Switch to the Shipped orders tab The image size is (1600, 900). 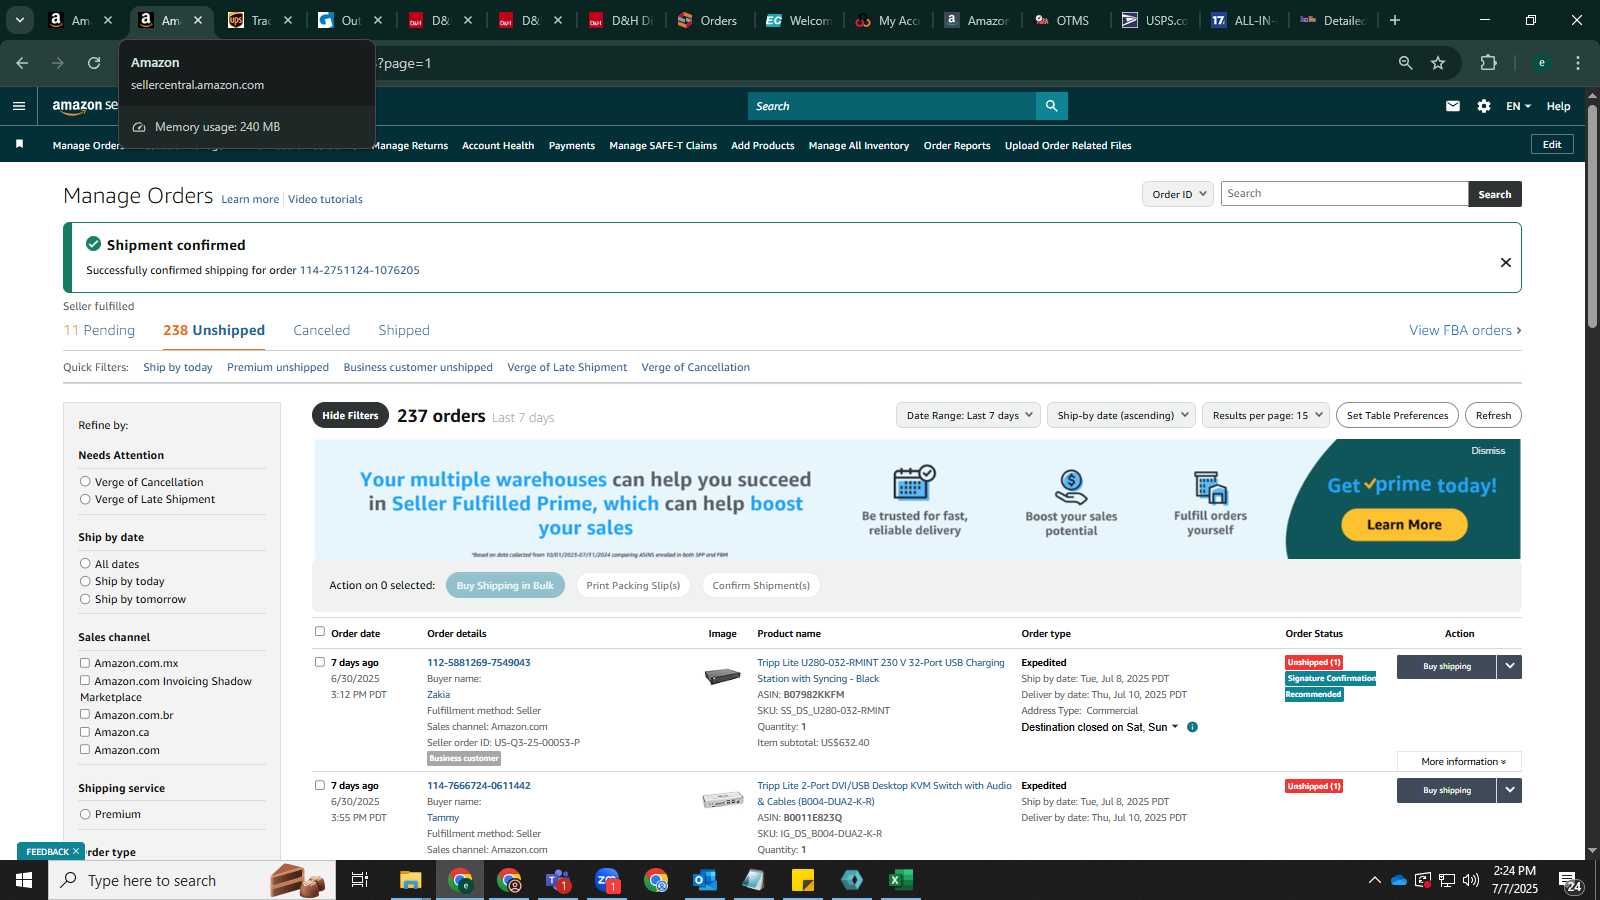(x=404, y=330)
